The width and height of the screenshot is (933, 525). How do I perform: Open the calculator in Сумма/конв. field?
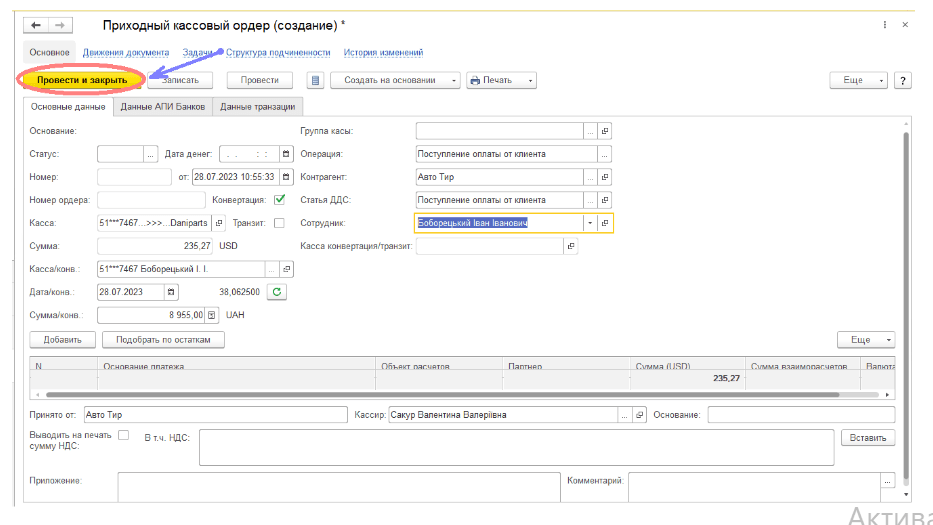point(211,315)
